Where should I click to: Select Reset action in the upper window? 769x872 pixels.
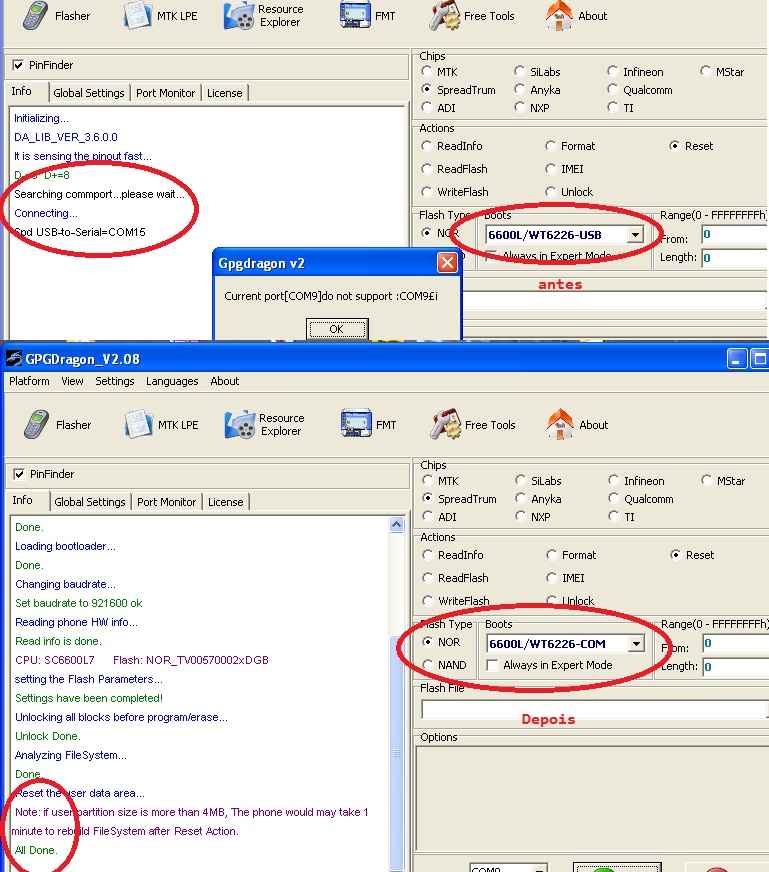pyautogui.click(x=674, y=146)
